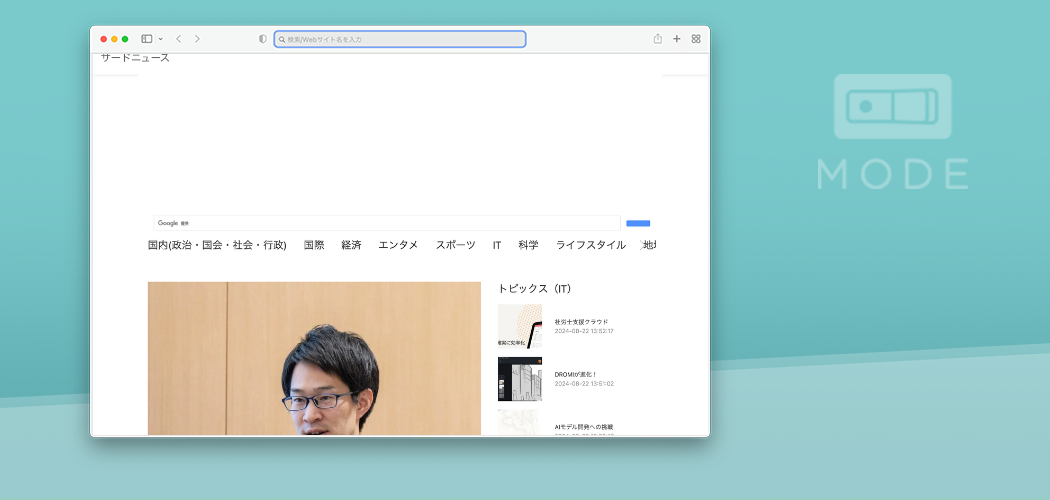Open the sidebar dropdown chevron
Screen dimensions: 1050x500
[x=160, y=39]
